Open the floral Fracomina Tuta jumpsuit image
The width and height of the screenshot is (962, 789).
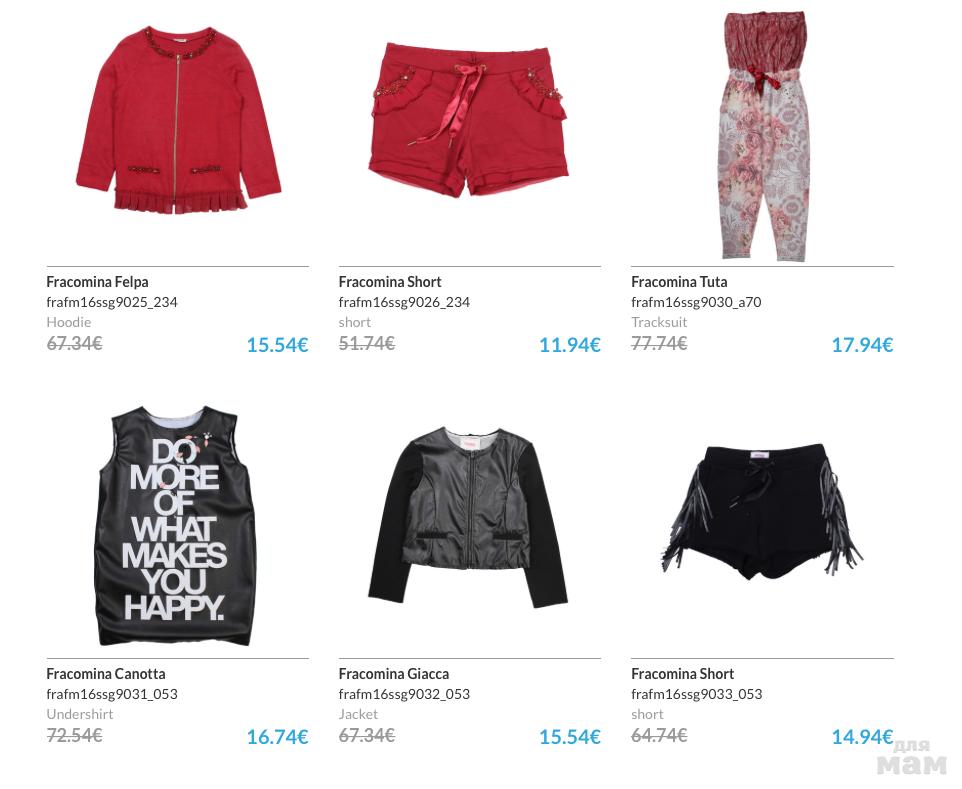(765, 136)
